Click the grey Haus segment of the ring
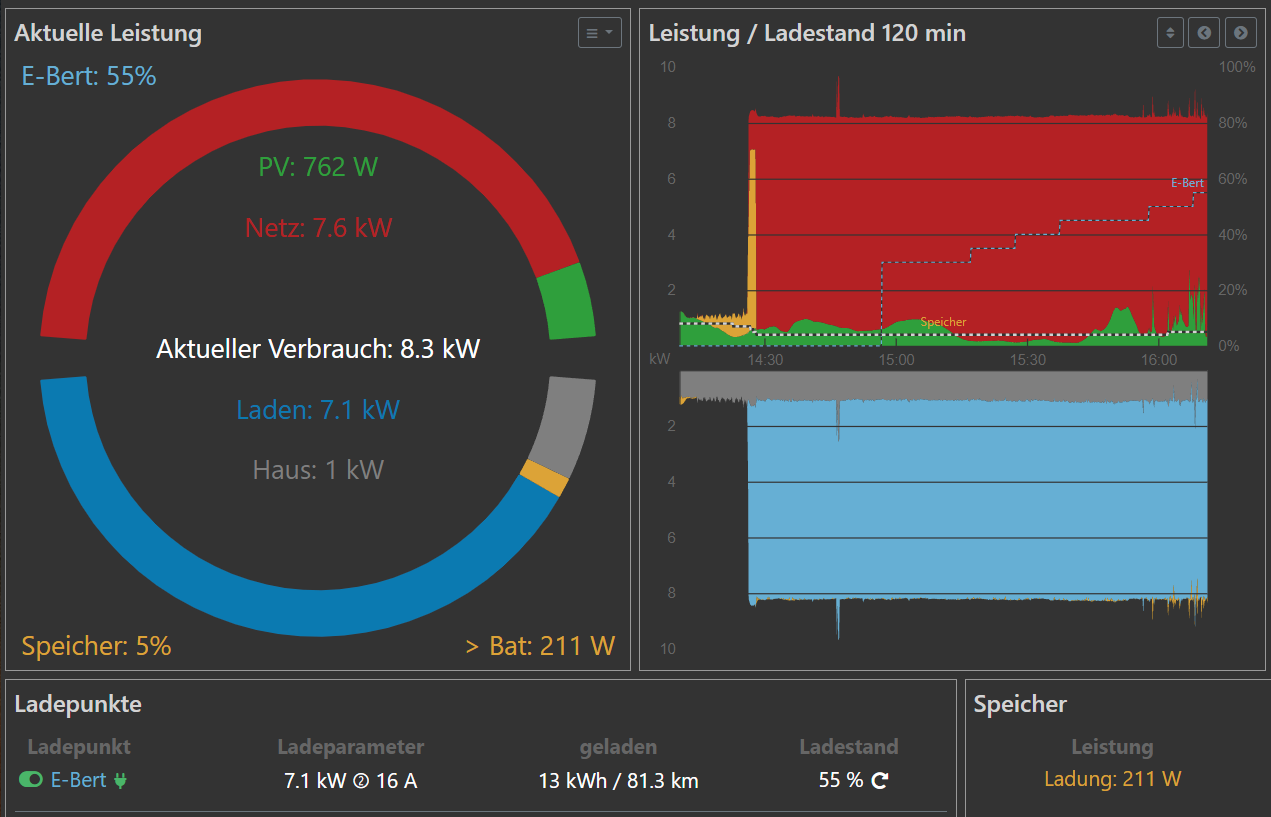Image resolution: width=1271 pixels, height=817 pixels. click(x=569, y=425)
